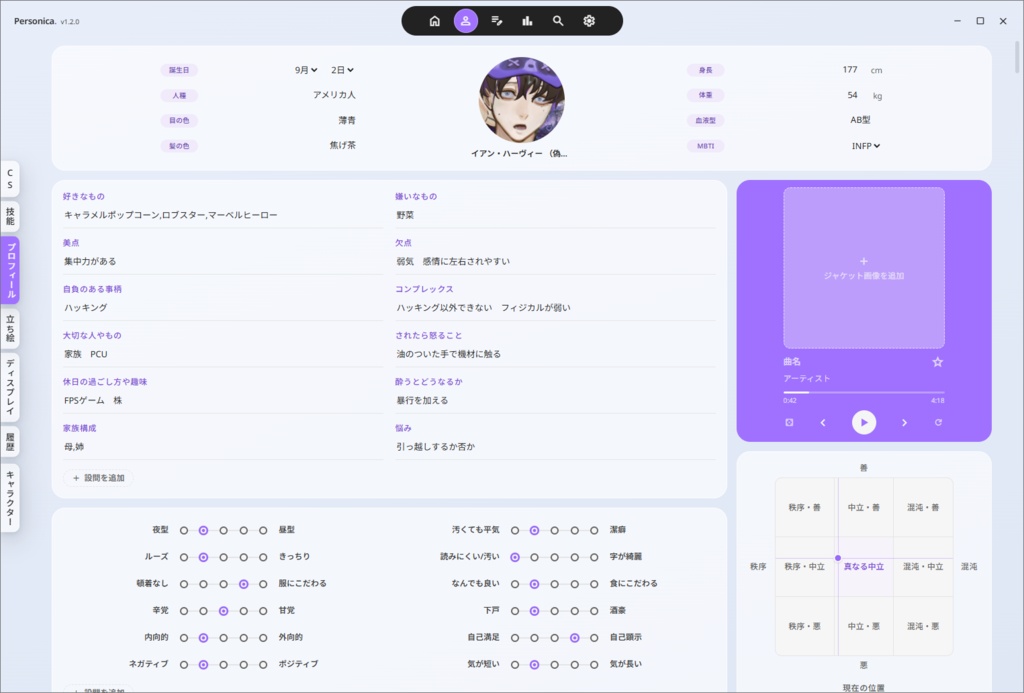
Task: Switch to the キャラクター side tab
Action: click(x=10, y=498)
